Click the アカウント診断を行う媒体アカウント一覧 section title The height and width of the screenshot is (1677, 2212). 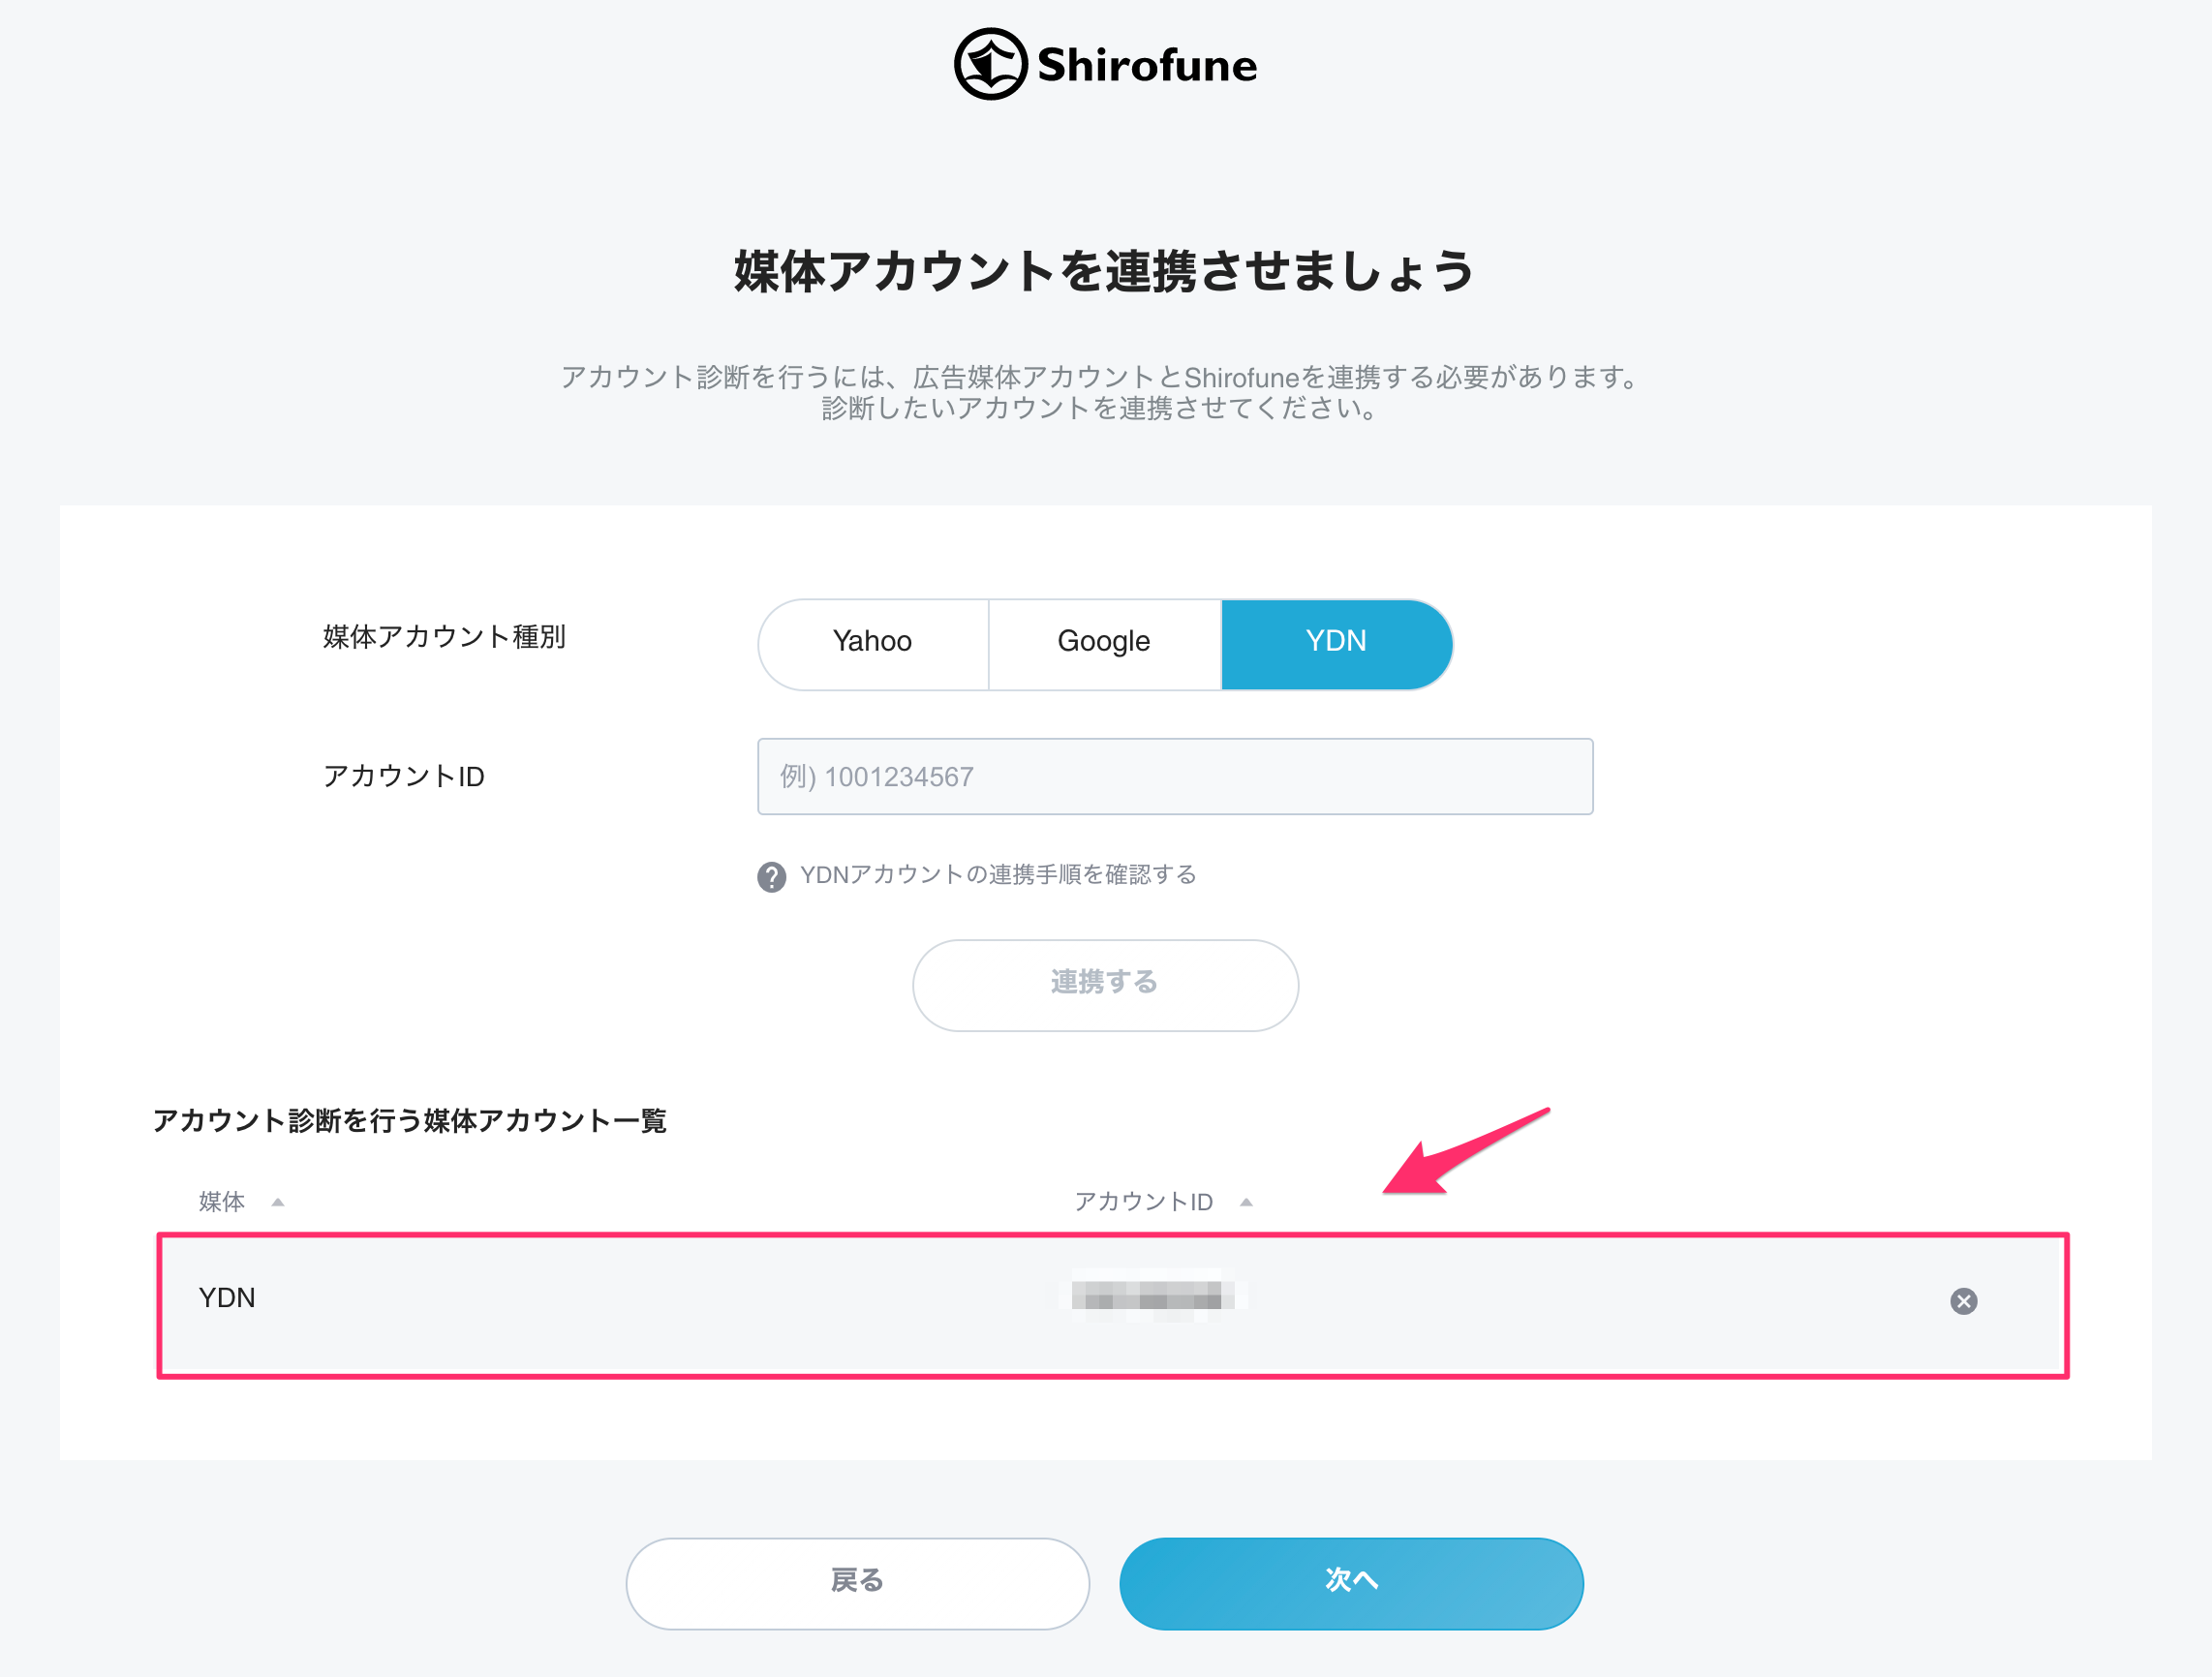click(410, 1120)
